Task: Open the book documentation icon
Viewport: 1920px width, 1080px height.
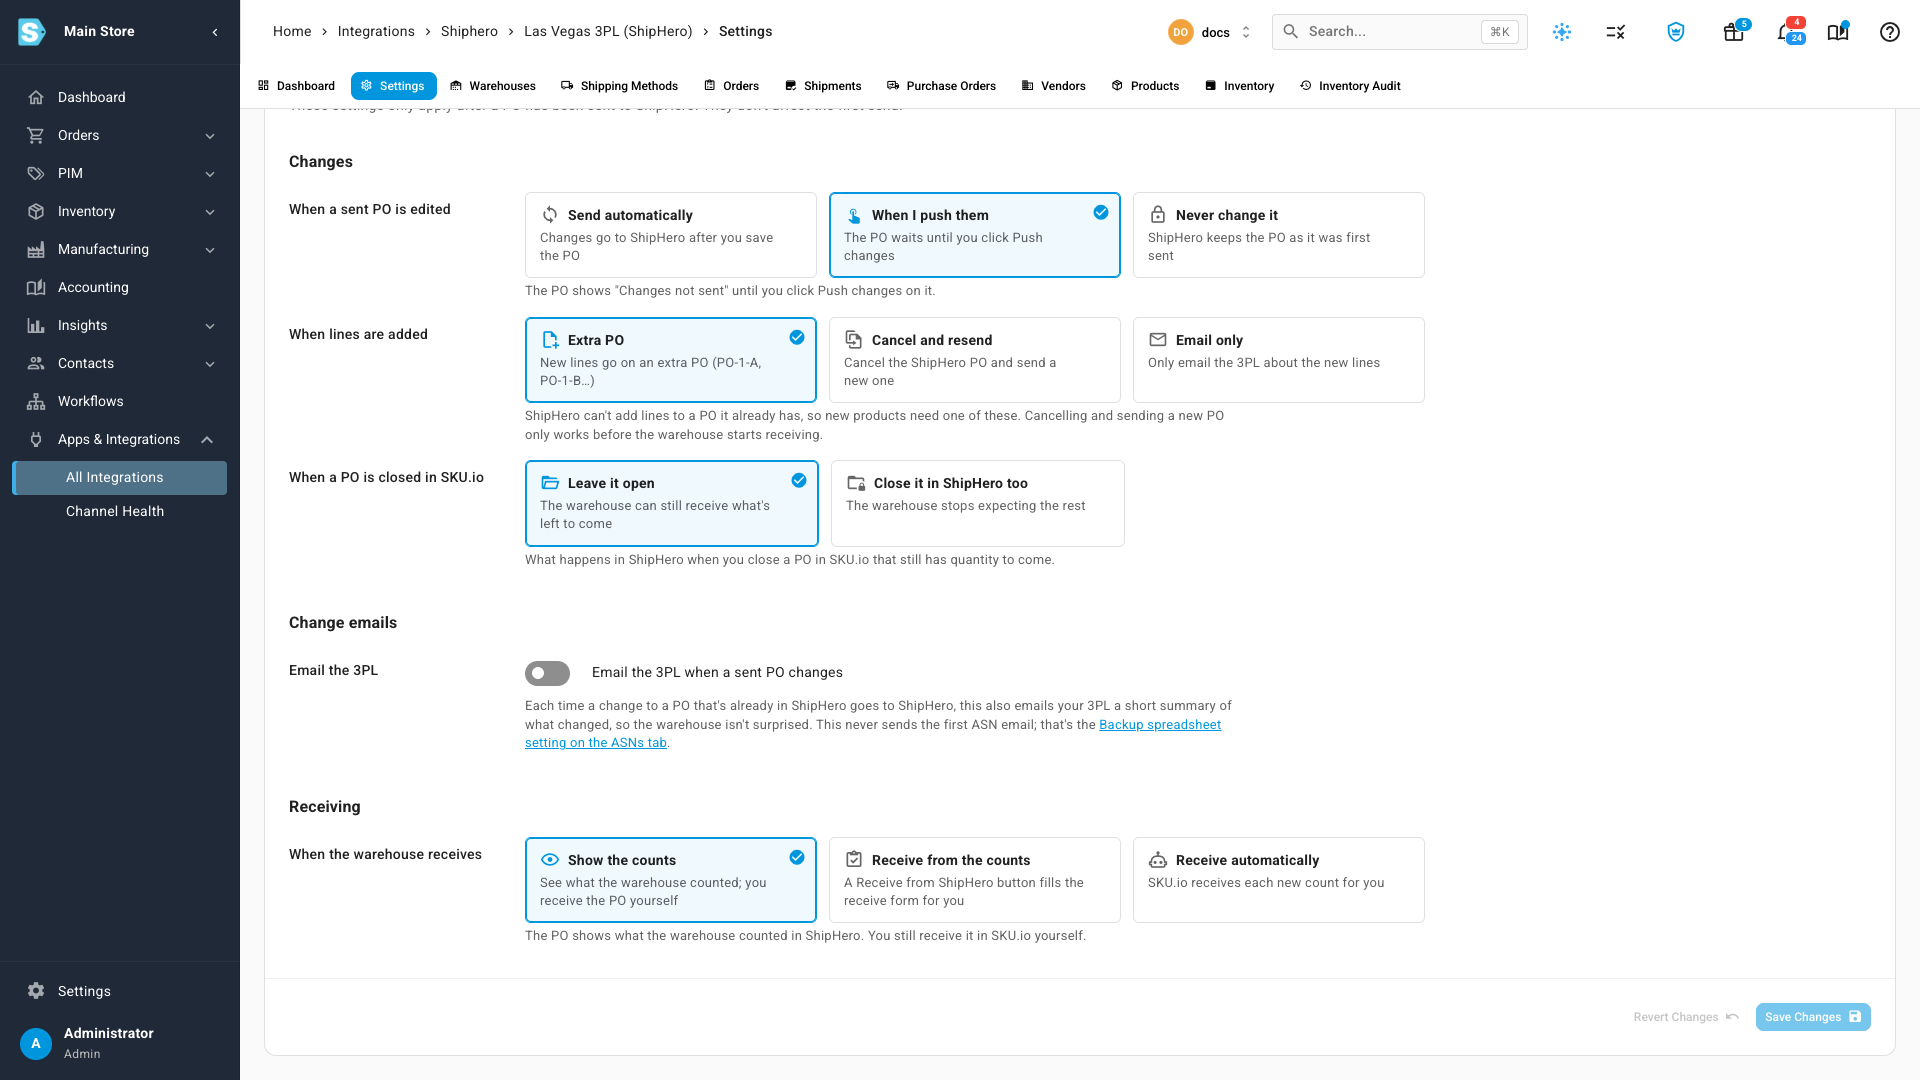Action: pyautogui.click(x=1837, y=32)
